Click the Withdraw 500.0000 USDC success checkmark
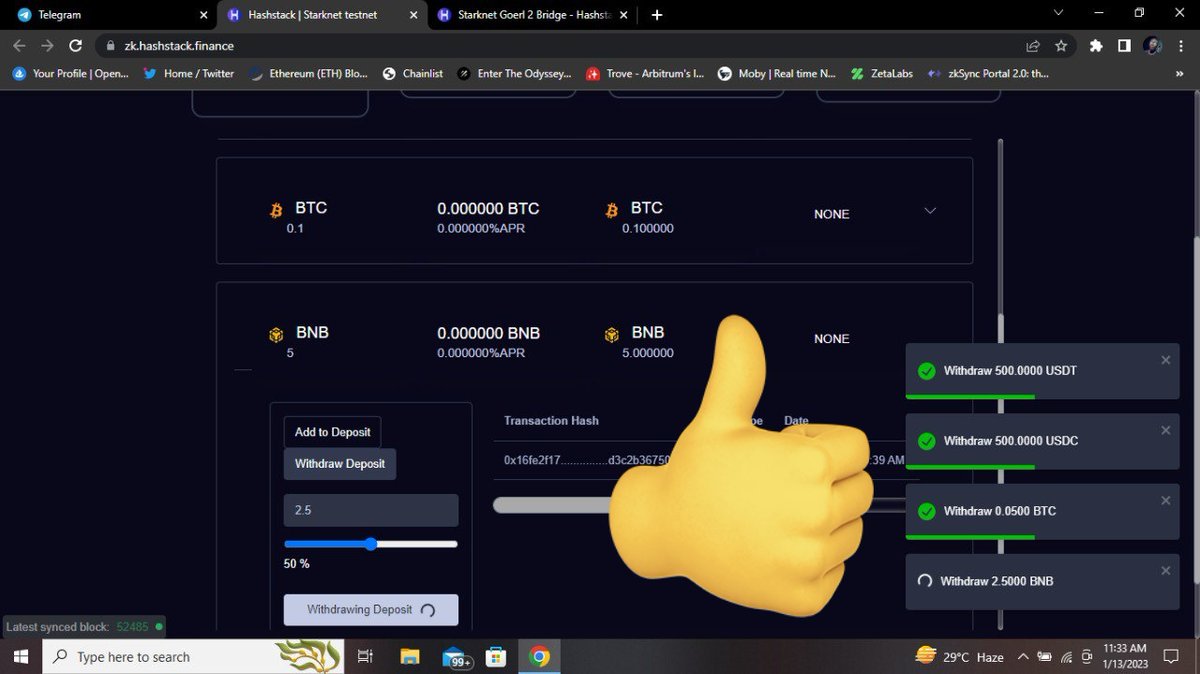 (x=926, y=441)
